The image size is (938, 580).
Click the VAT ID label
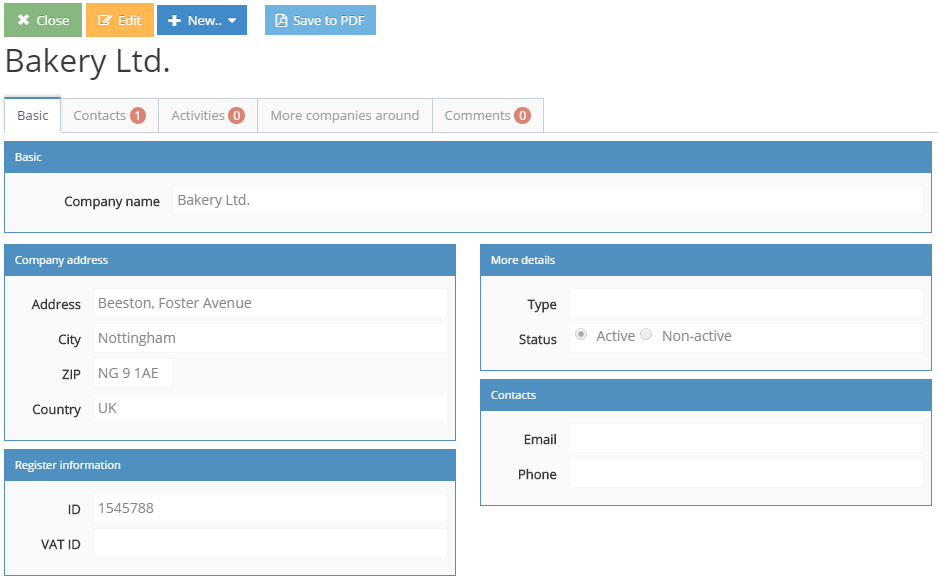60,544
